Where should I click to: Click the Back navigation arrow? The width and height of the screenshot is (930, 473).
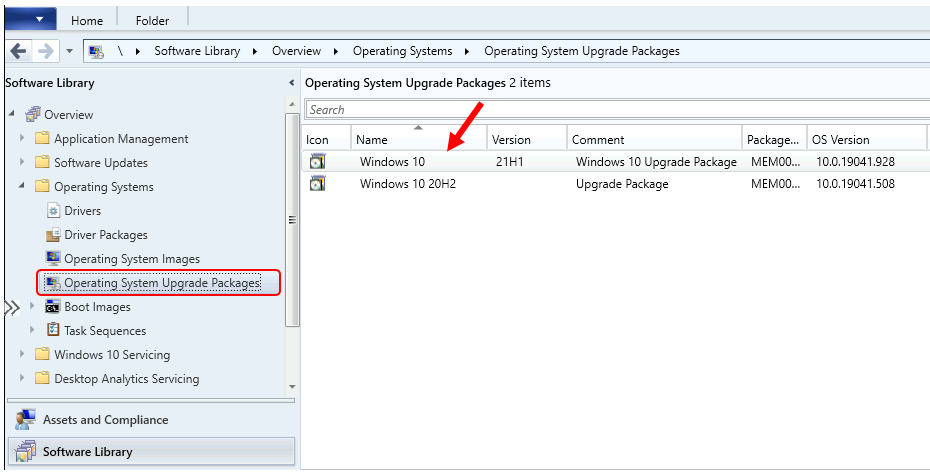pos(18,52)
